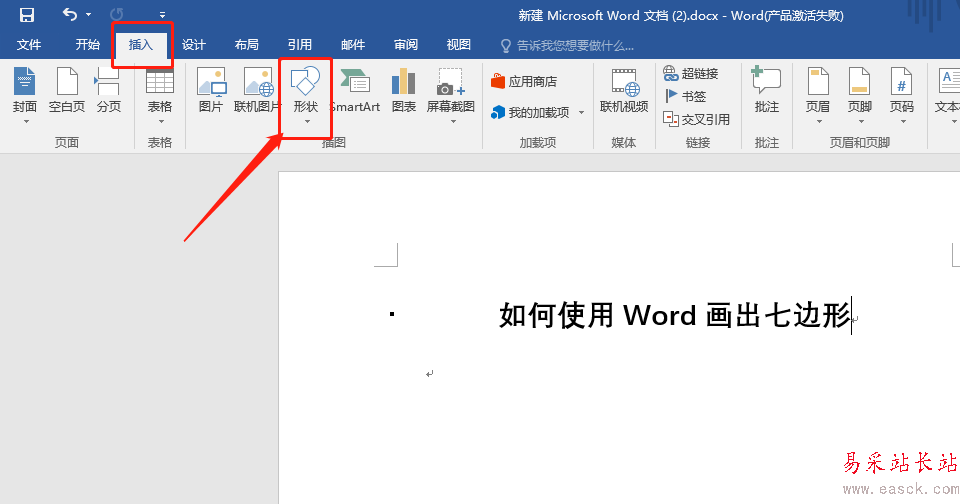The width and height of the screenshot is (960, 504).
Task: Click the 封面 (Cover Page) icon
Action: [x=24, y=81]
